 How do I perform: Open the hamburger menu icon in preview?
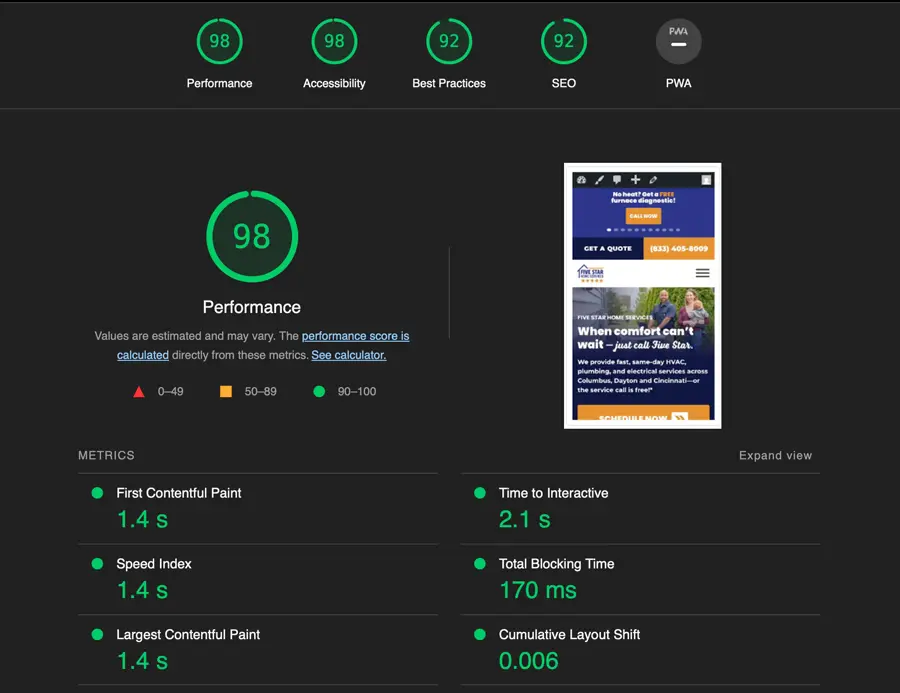tap(703, 273)
